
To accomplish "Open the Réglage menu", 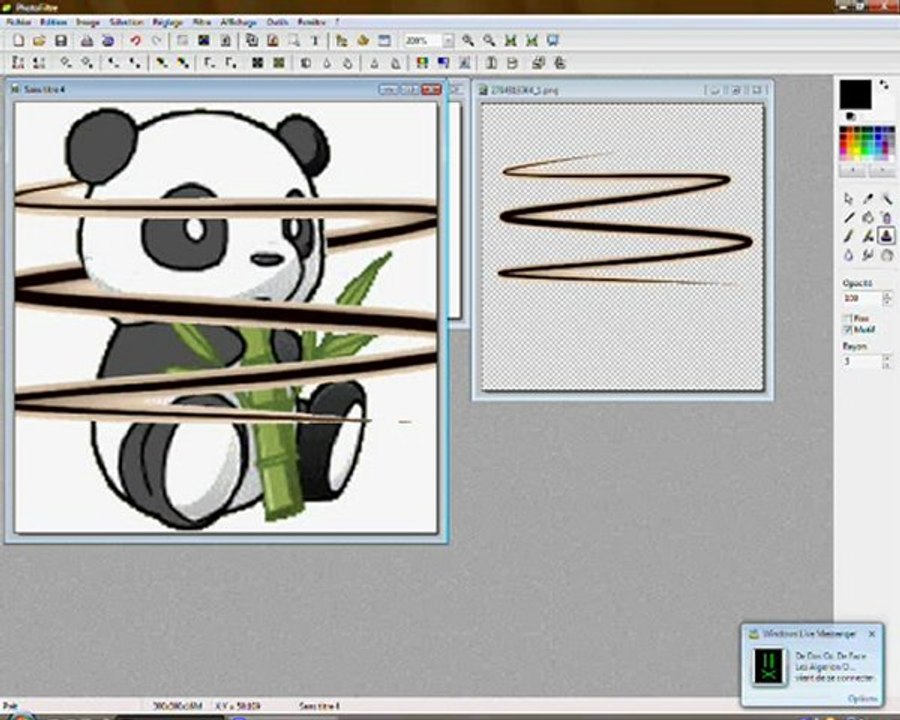I will click(x=168, y=22).
